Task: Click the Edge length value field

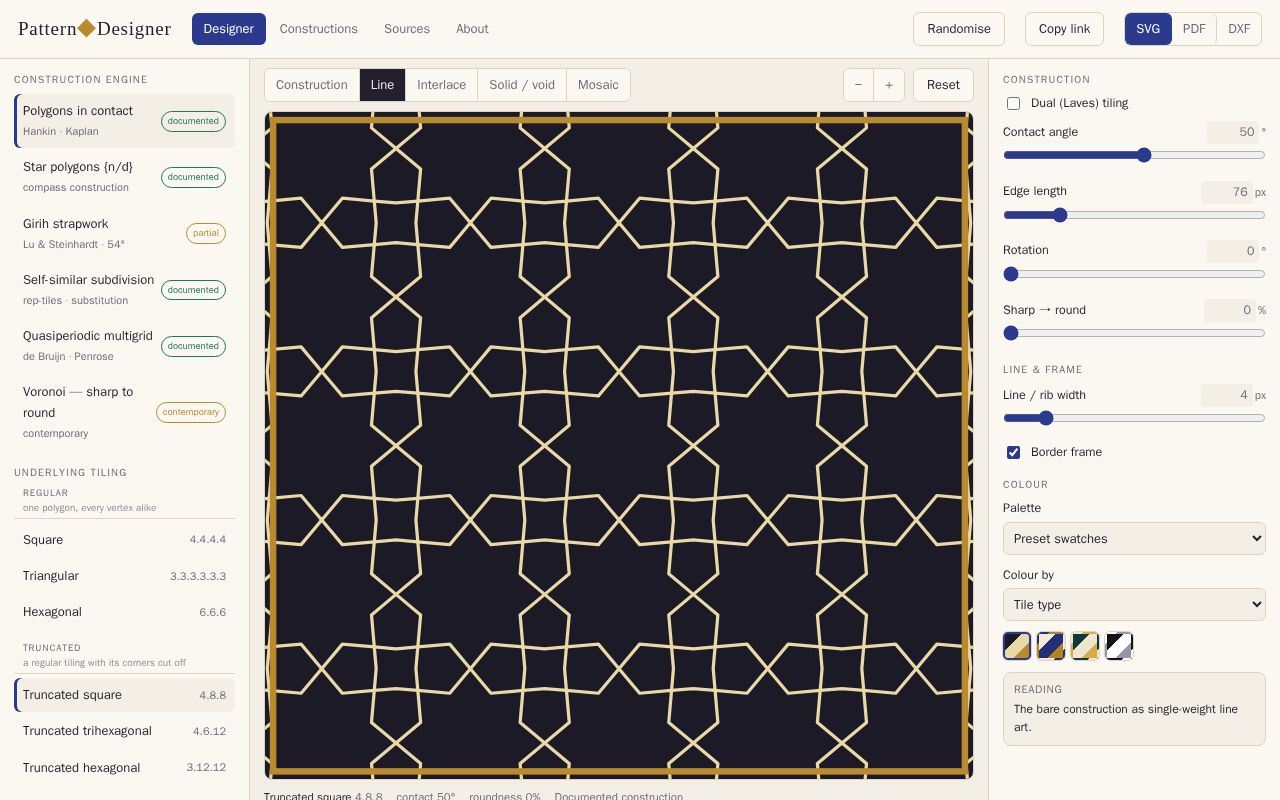Action: [x=1226, y=192]
